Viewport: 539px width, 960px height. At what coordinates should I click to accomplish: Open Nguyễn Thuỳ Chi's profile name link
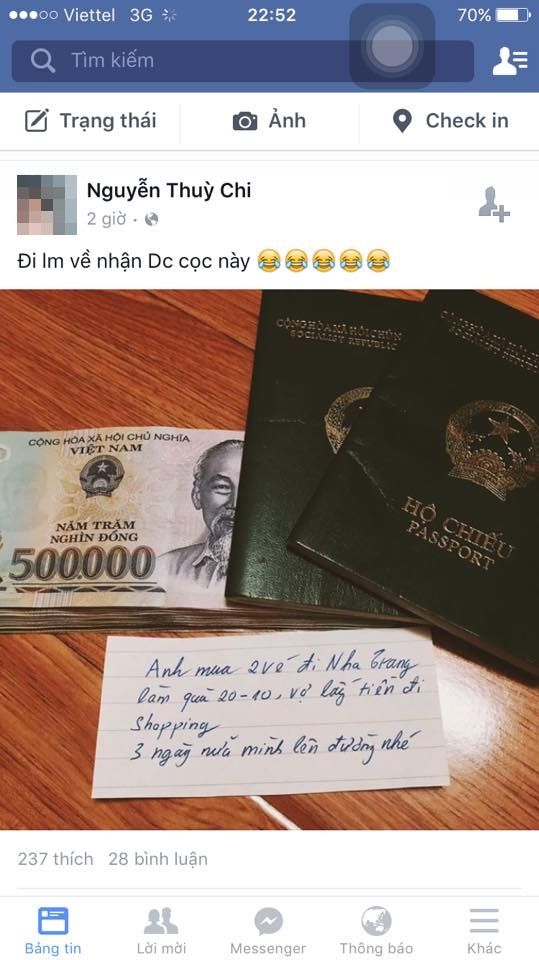pyautogui.click(x=169, y=190)
